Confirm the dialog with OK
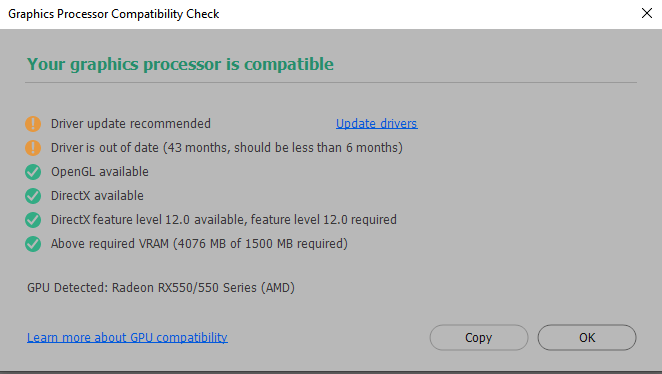This screenshot has height=374, width=662. [x=587, y=338]
